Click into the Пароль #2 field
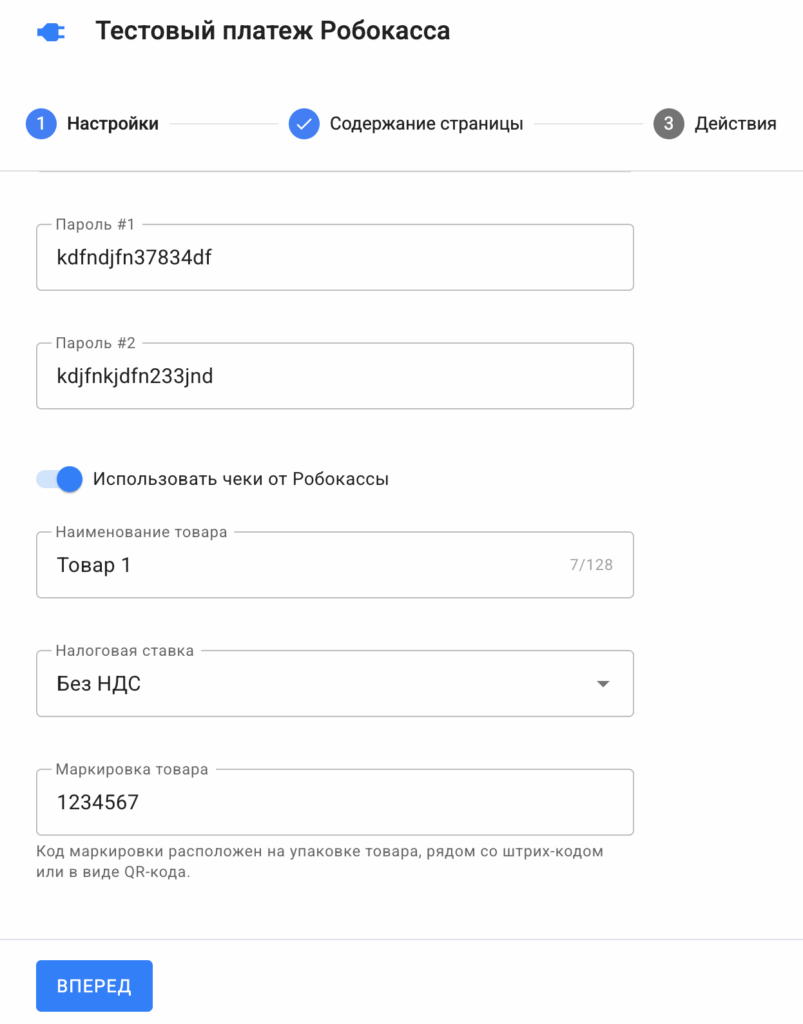 334,376
